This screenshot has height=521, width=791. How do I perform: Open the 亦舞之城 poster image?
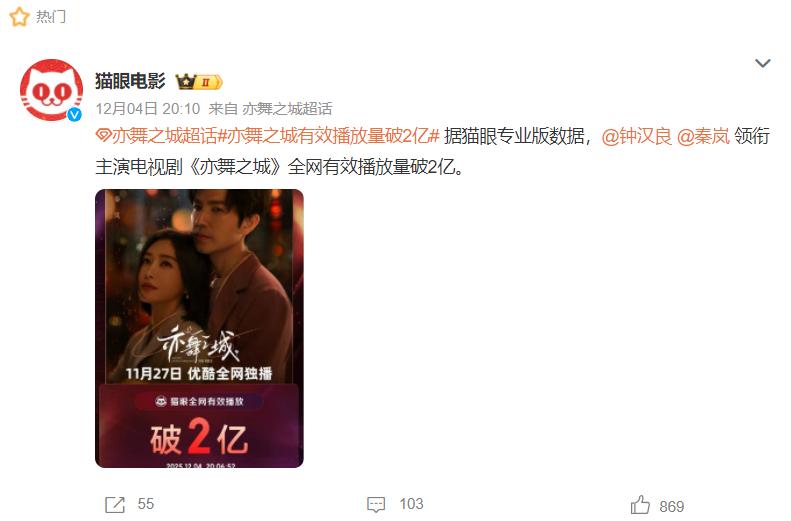pos(199,328)
